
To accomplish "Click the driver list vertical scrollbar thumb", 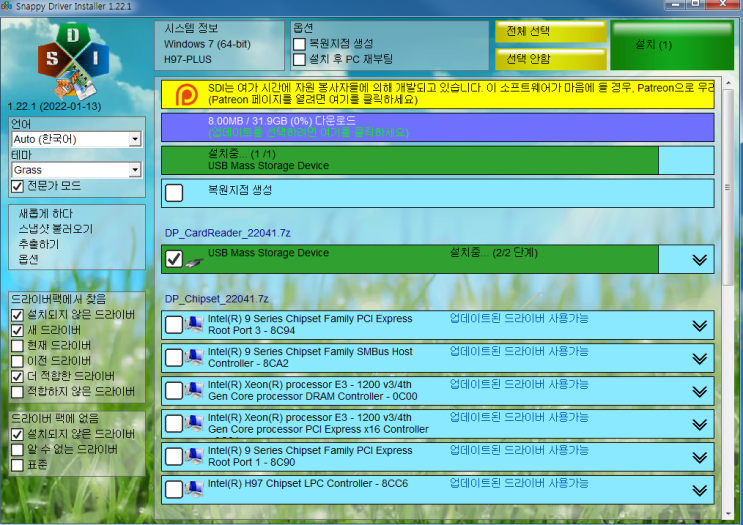I will (728, 190).
